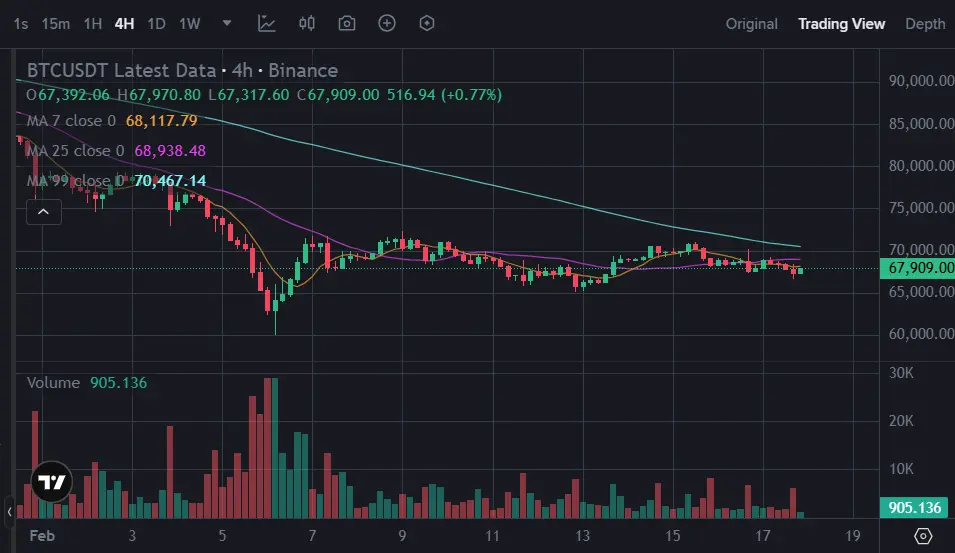
Task: Click the Feb date axis label
Action: click(42, 536)
